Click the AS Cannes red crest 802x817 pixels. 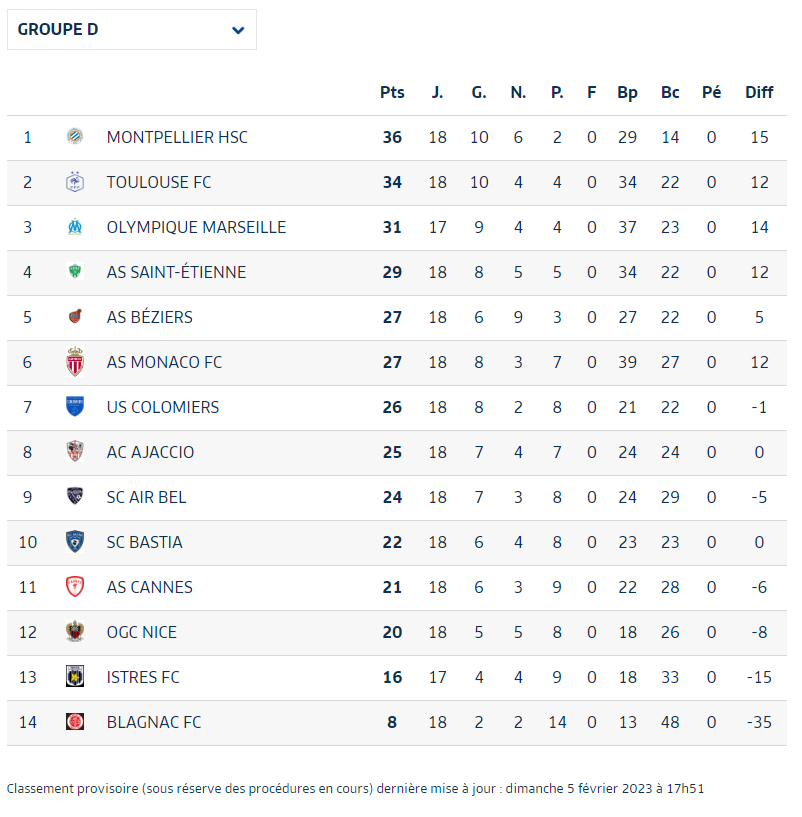[x=75, y=587]
